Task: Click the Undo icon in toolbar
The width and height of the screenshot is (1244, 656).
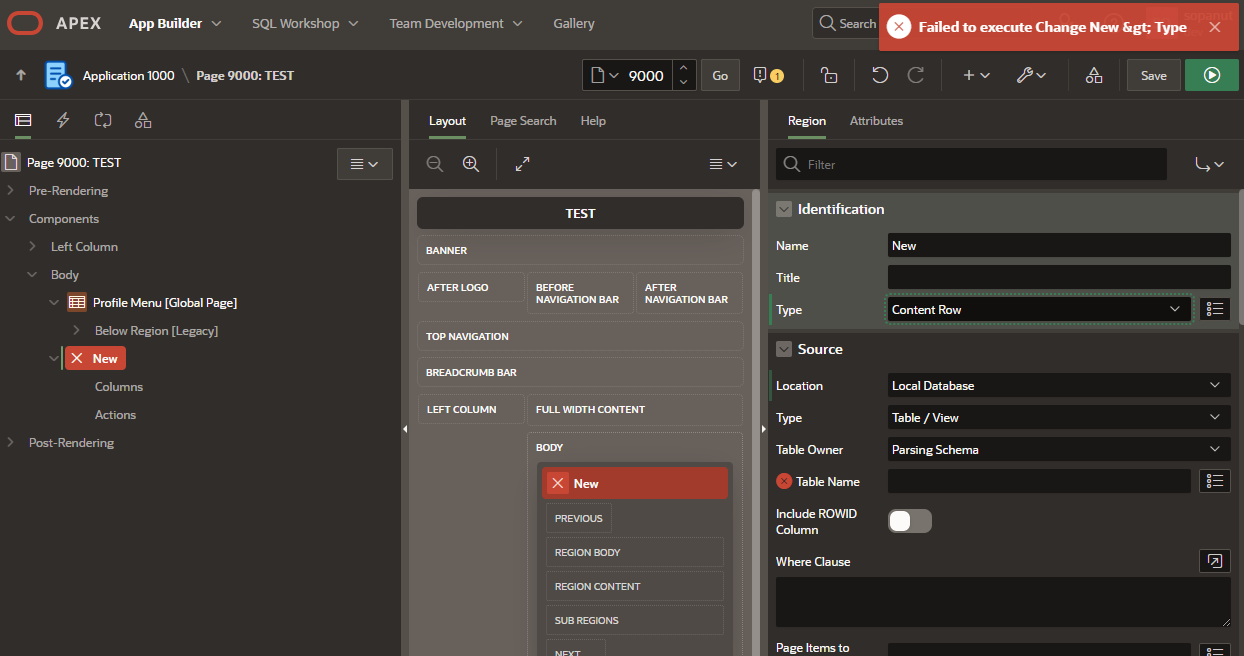Action: (x=879, y=75)
